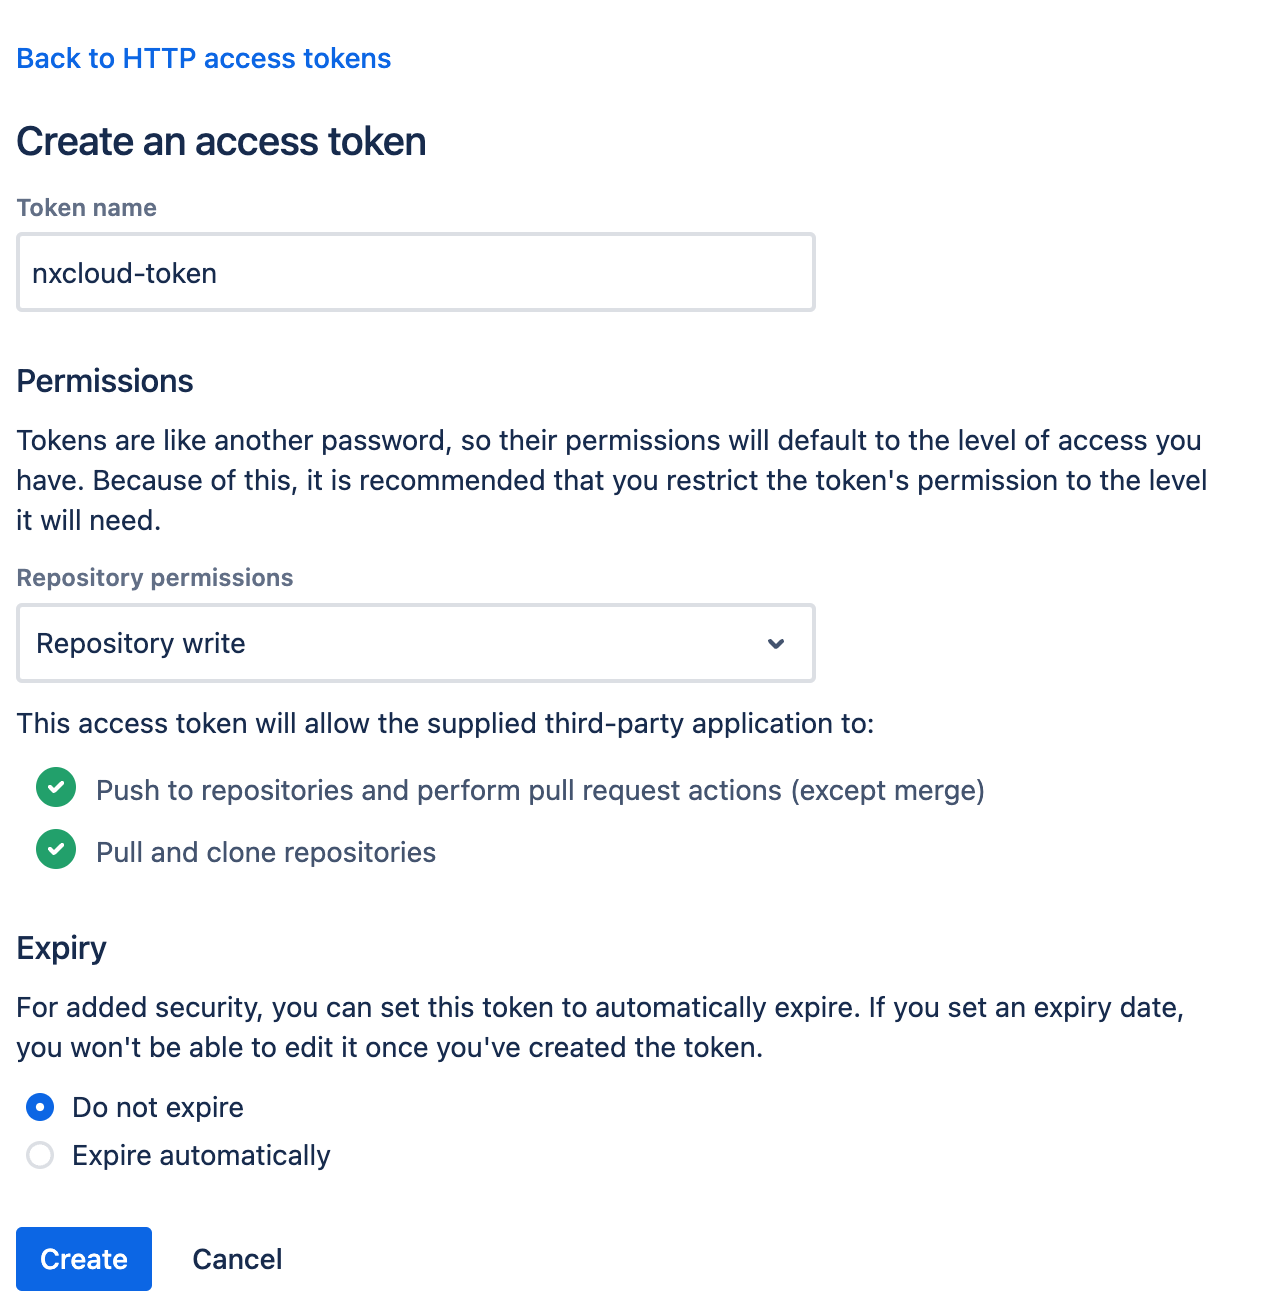
Task: Click the 'Expire automatically' label text
Action: [x=200, y=1155]
